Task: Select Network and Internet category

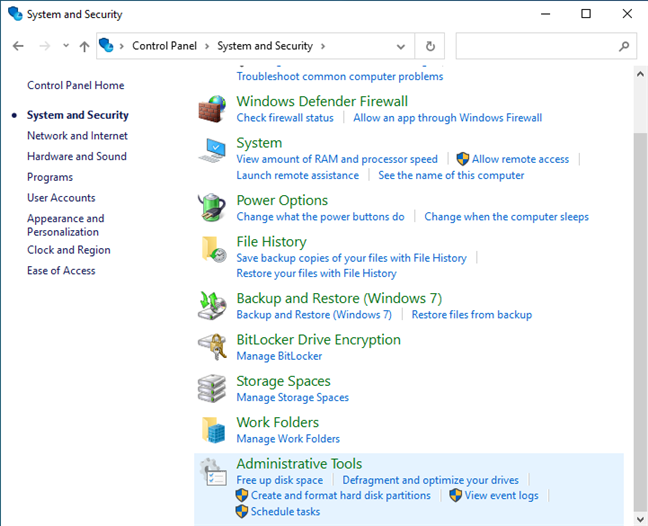Action: click(x=77, y=136)
